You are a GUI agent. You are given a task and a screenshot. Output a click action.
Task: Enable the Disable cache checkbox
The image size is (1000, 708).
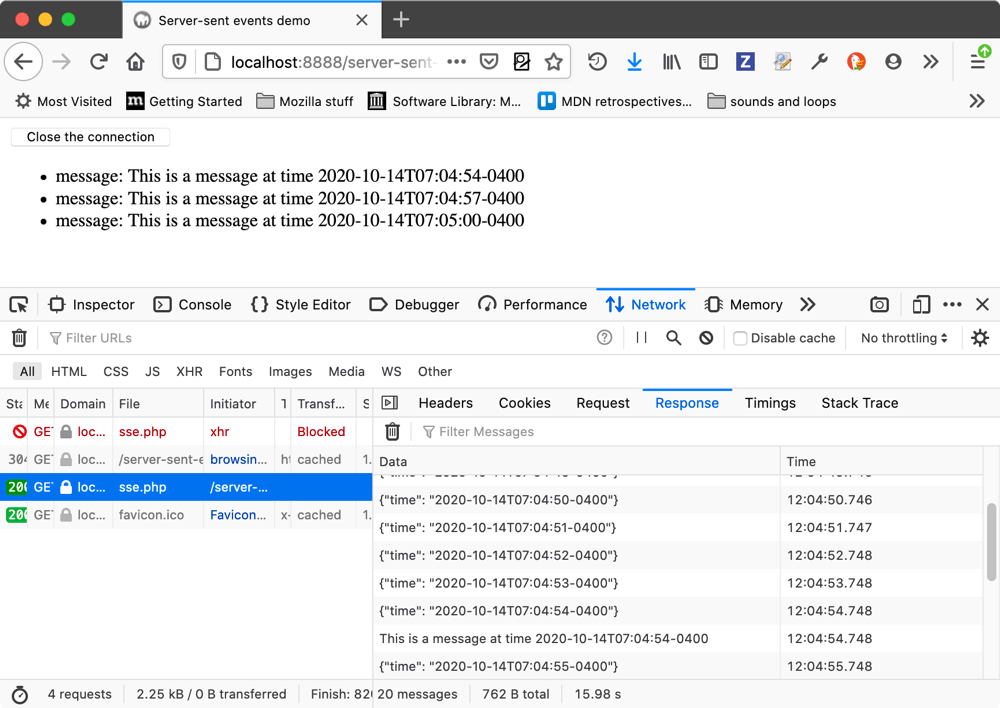(740, 338)
